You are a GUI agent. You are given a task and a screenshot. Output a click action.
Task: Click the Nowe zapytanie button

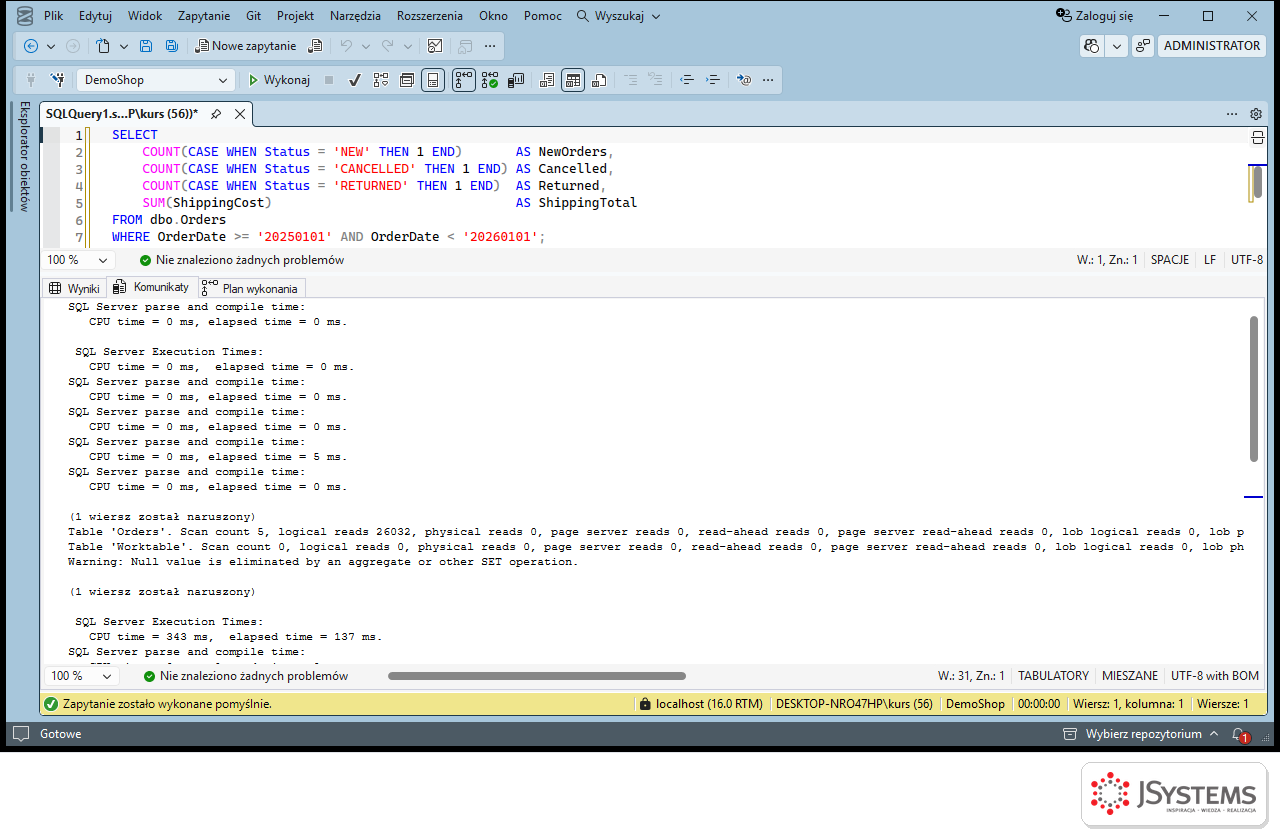pos(246,46)
